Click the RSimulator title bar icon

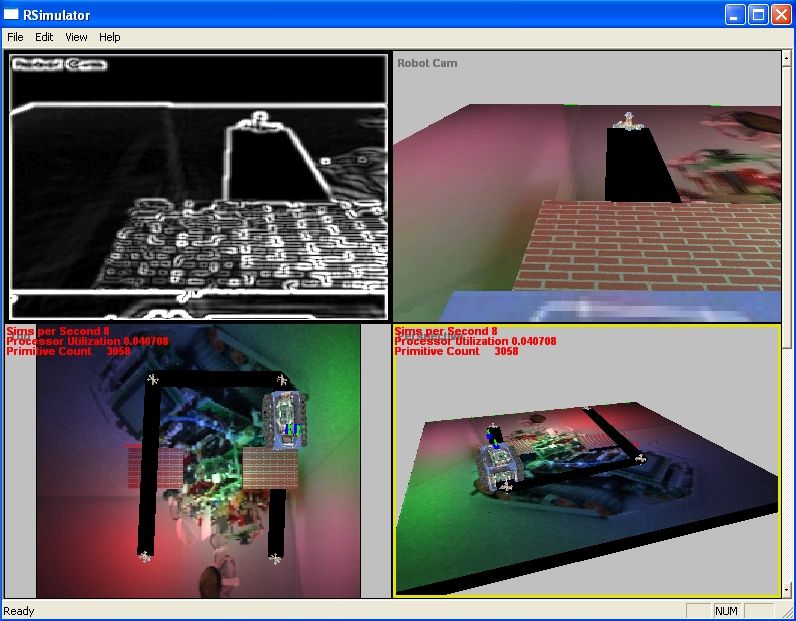[12, 14]
